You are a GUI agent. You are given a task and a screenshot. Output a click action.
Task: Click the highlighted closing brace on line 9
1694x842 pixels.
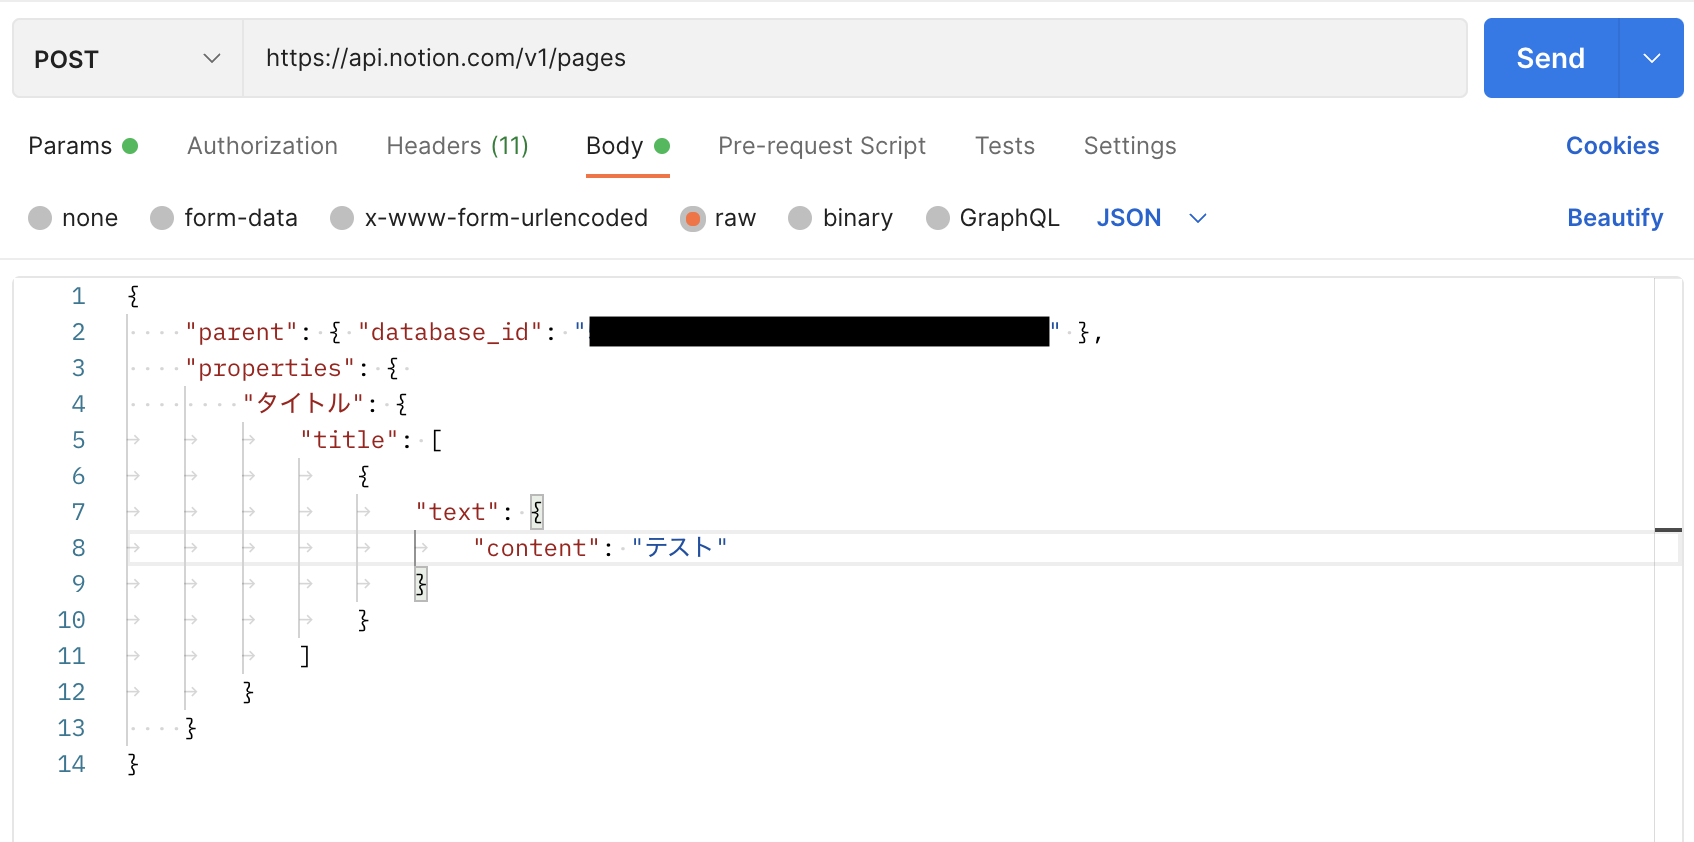pyautogui.click(x=421, y=584)
